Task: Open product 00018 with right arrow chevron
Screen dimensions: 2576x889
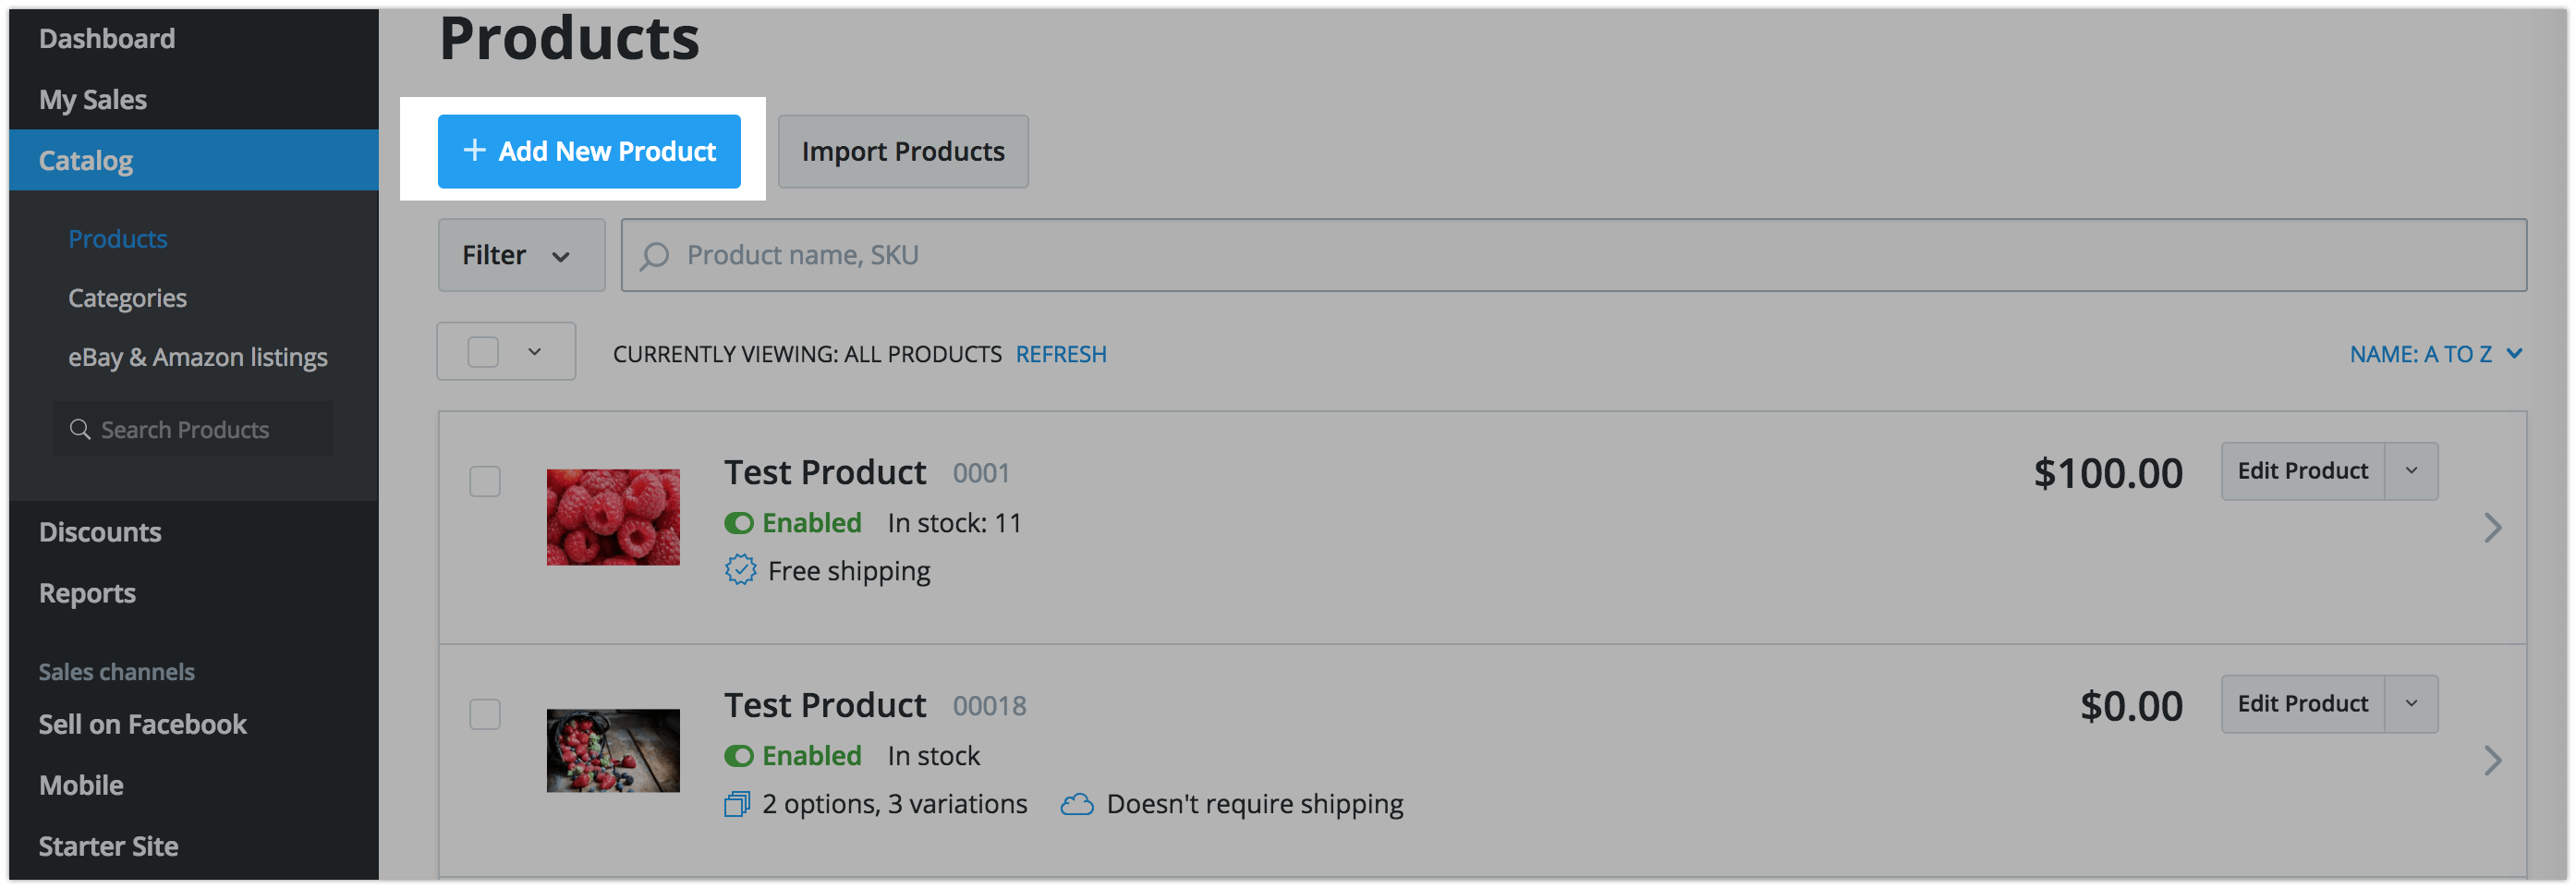Action: (x=2492, y=760)
